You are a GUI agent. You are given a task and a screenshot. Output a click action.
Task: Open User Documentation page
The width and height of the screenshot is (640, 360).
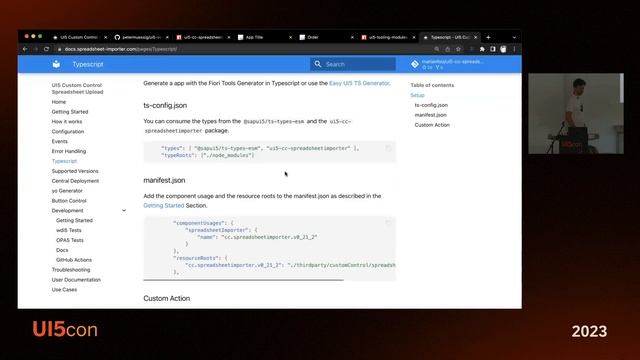pyautogui.click(x=76, y=280)
